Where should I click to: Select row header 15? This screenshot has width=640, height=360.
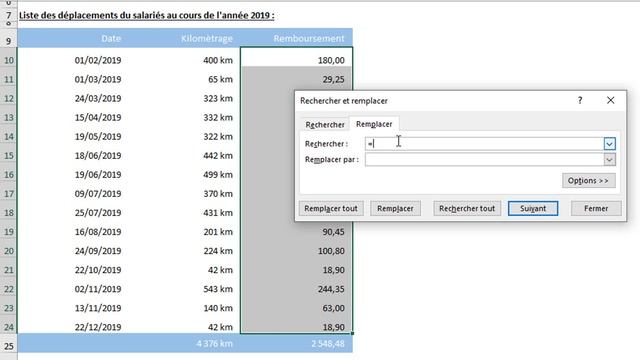tap(9, 156)
